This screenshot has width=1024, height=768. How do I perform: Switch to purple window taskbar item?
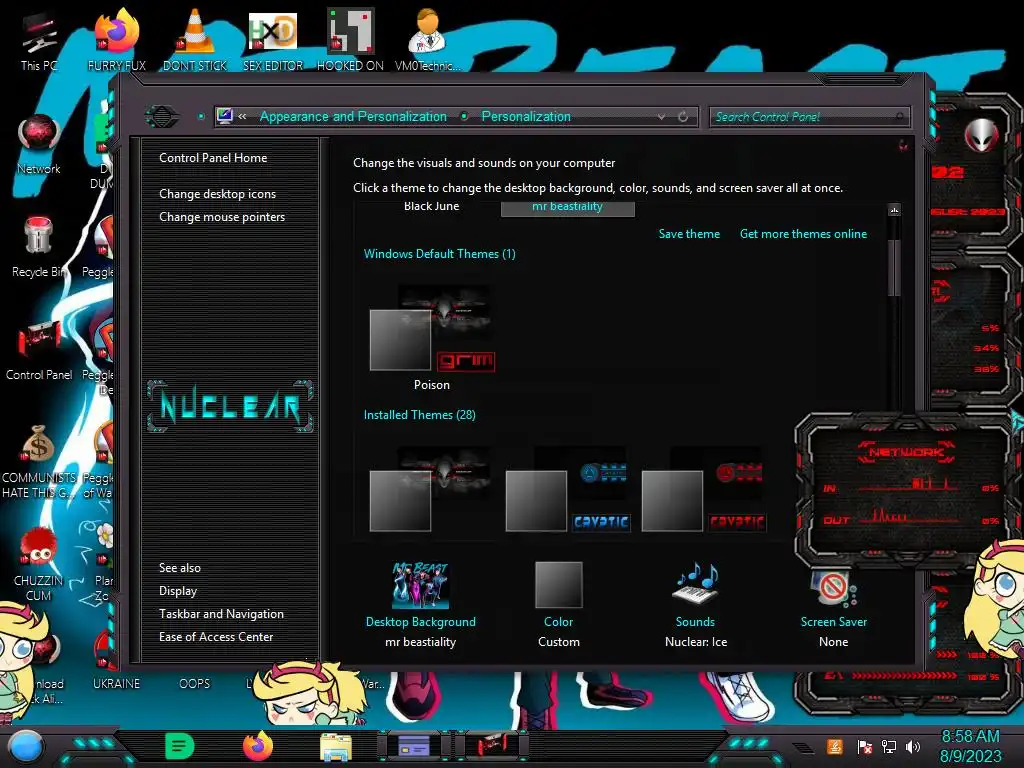[414, 746]
